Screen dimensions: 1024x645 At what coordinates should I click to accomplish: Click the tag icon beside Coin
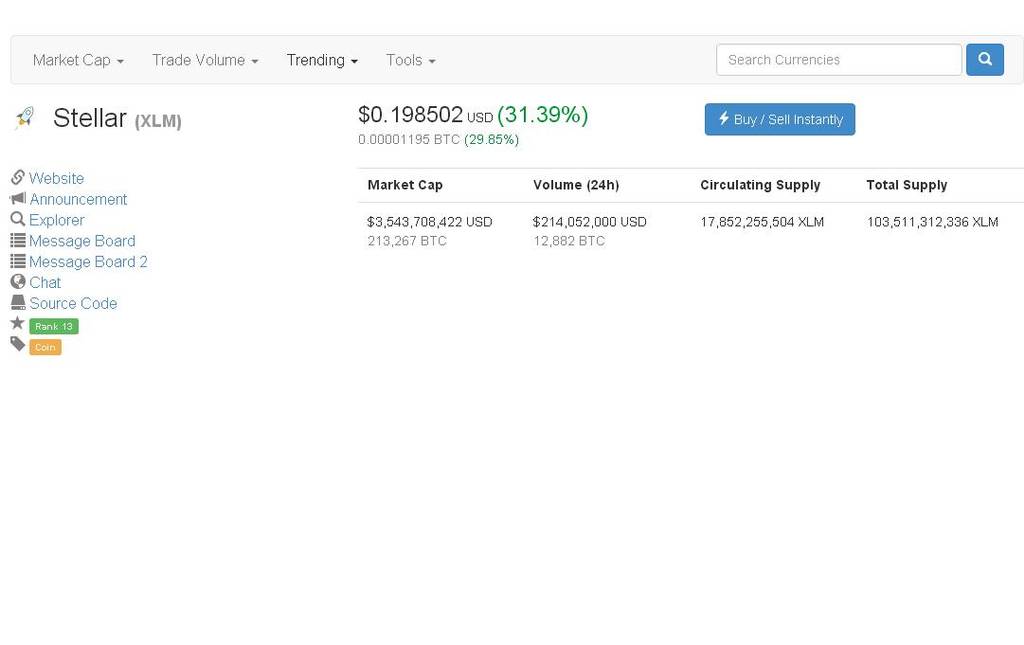click(x=18, y=344)
